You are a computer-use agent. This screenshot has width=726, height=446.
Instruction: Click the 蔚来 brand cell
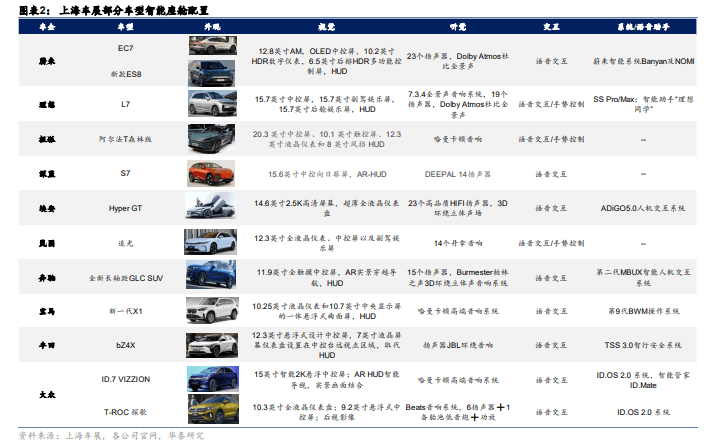coord(47,61)
